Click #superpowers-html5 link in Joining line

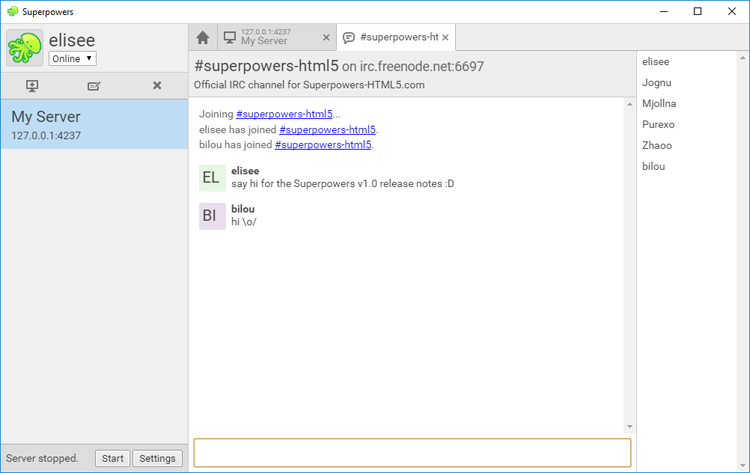point(284,114)
